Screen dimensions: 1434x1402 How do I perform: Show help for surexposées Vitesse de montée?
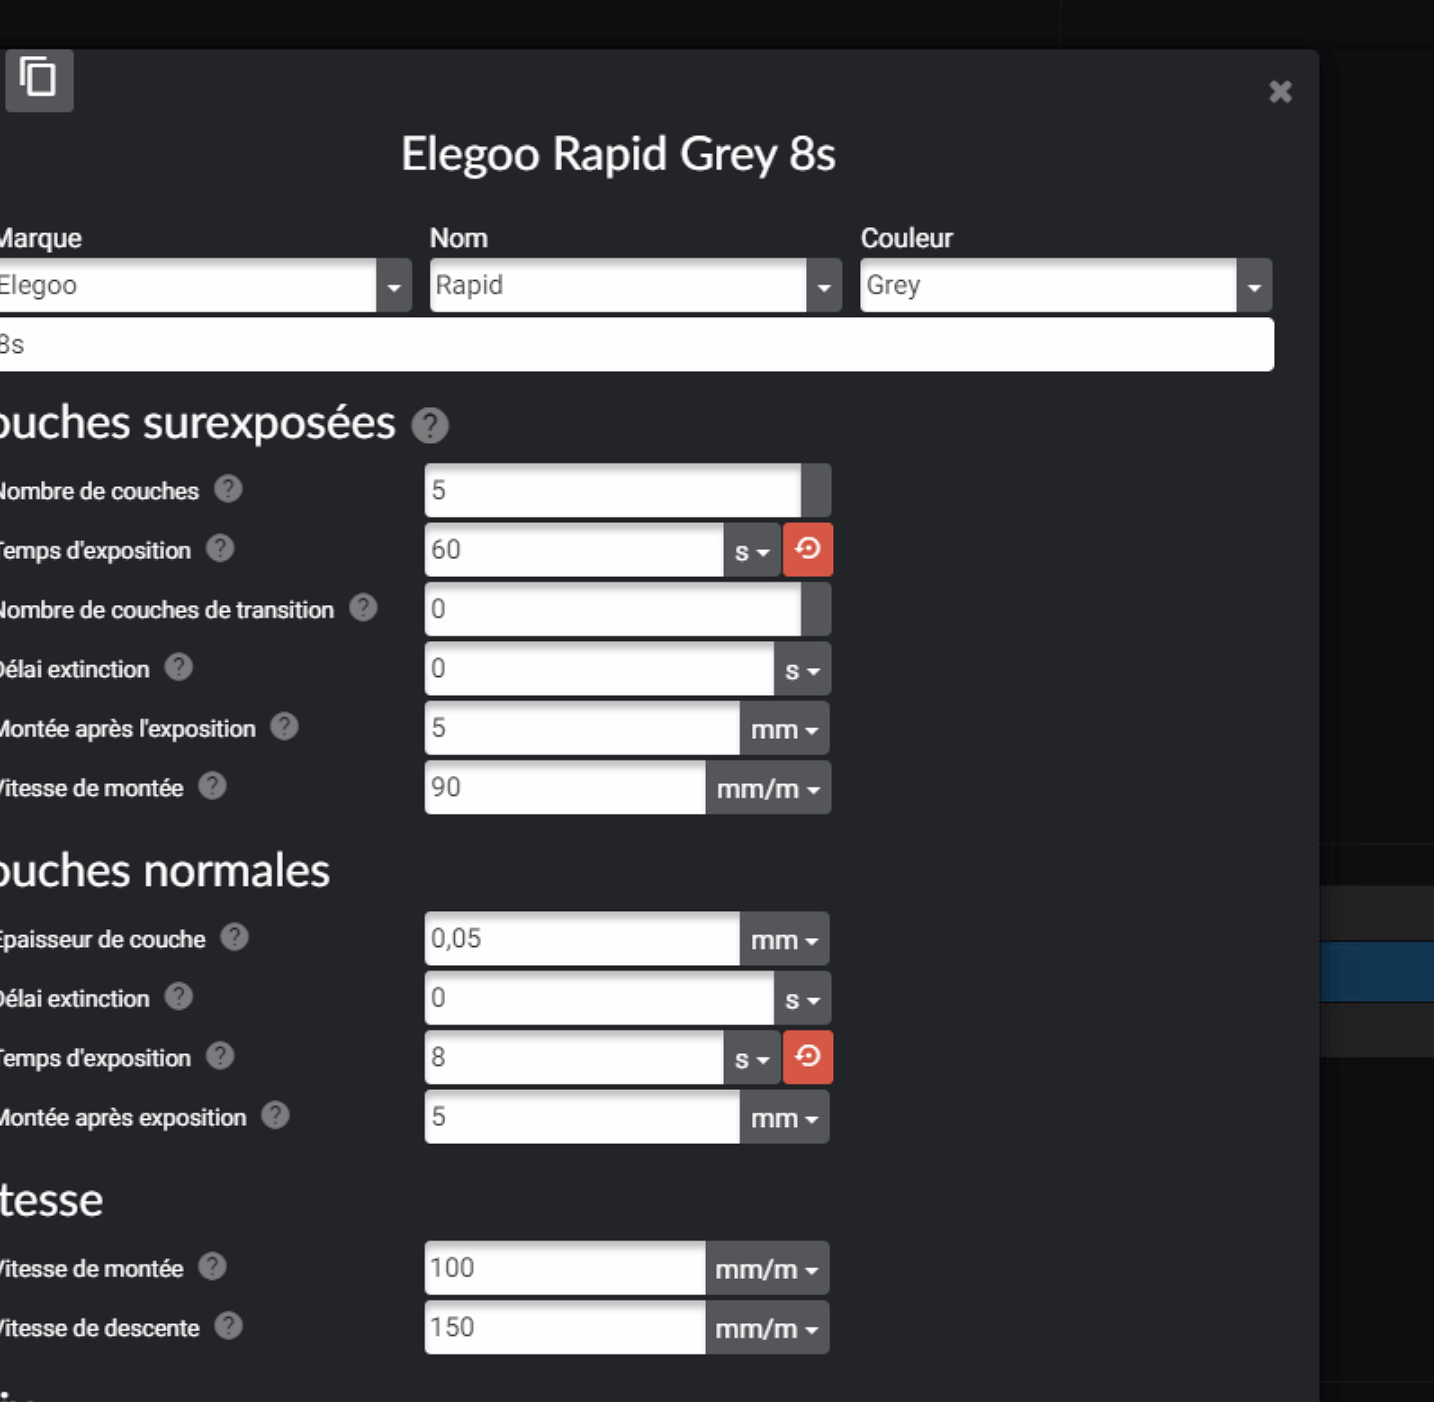click(212, 786)
